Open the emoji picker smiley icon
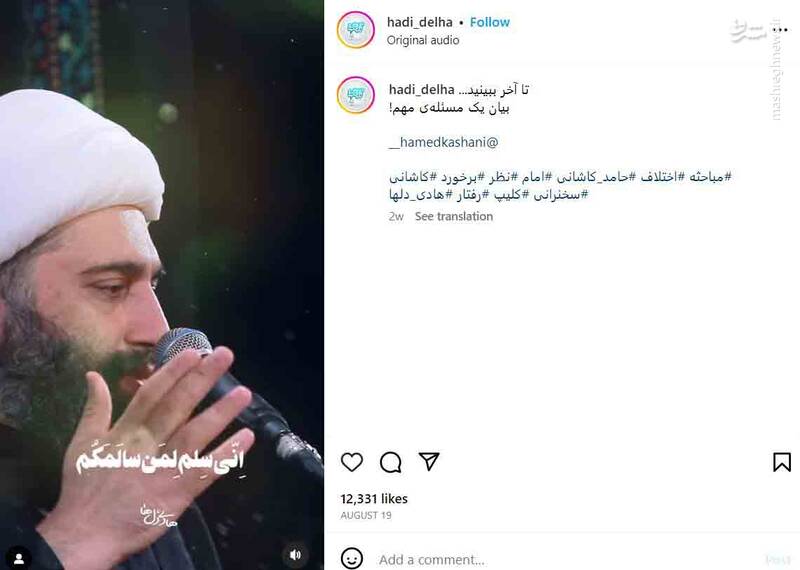The height and width of the screenshot is (570, 800). point(352,558)
